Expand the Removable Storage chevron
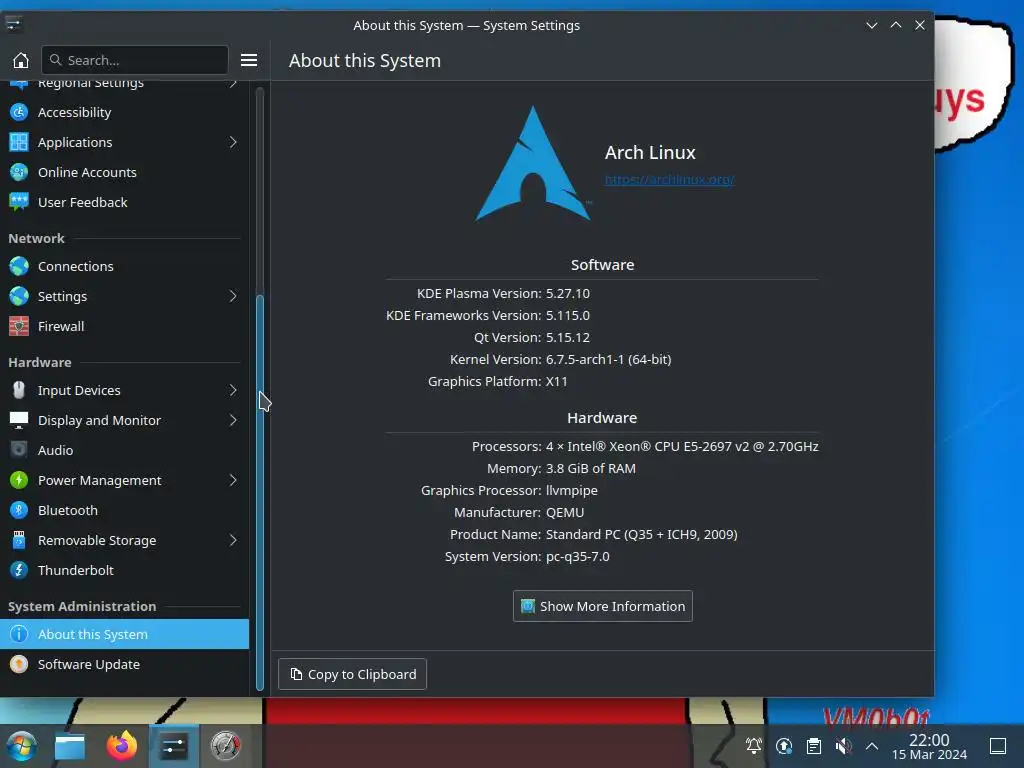The image size is (1024, 768). 233,541
